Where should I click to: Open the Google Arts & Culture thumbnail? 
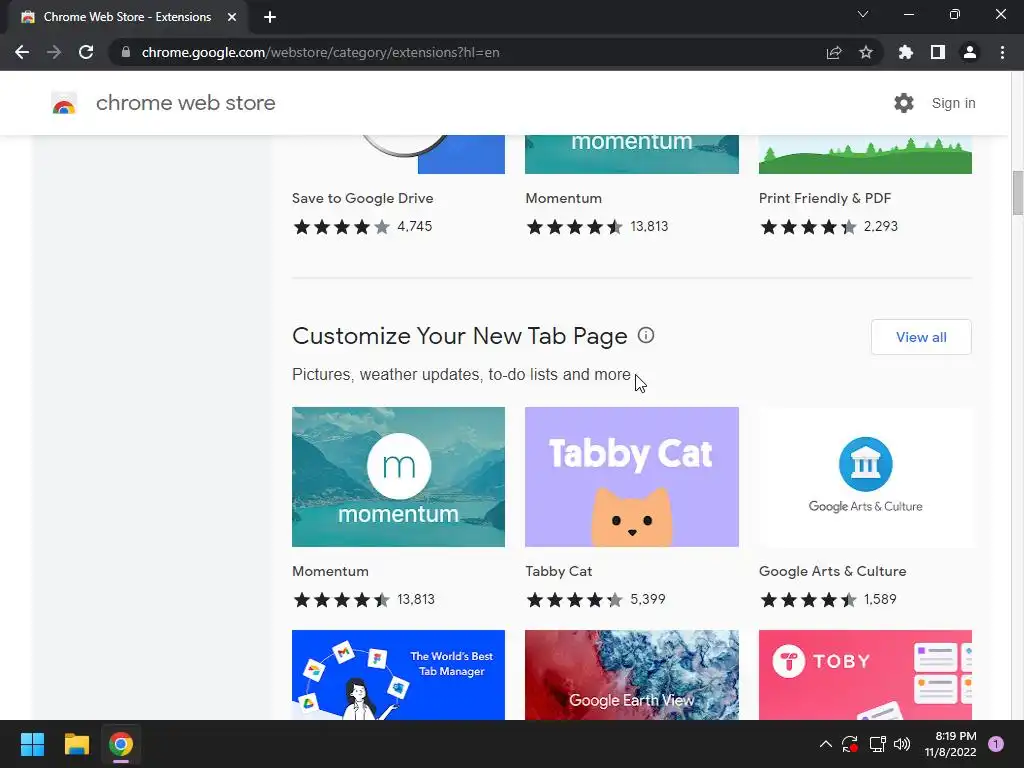(x=865, y=477)
